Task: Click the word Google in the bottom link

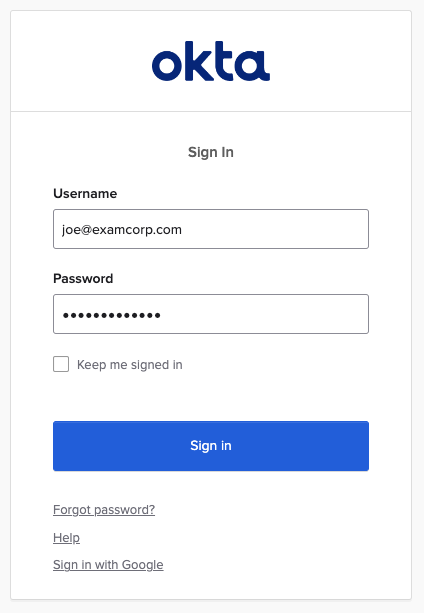Action: (x=143, y=565)
